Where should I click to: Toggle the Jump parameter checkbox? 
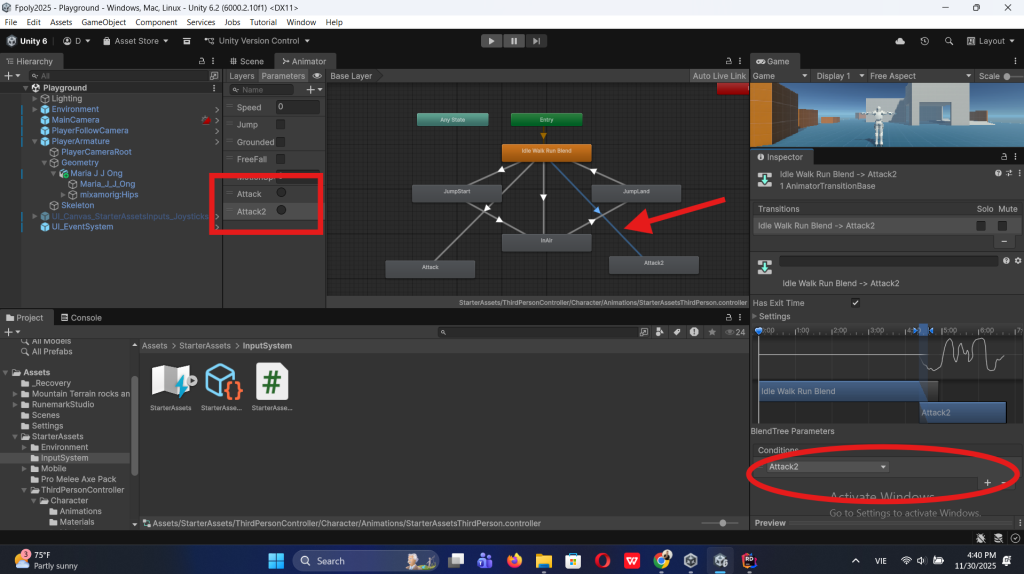pyautogui.click(x=280, y=125)
